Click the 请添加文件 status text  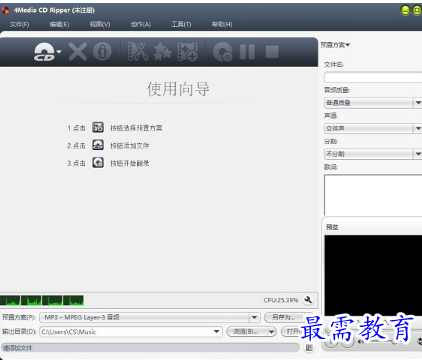pos(17,348)
